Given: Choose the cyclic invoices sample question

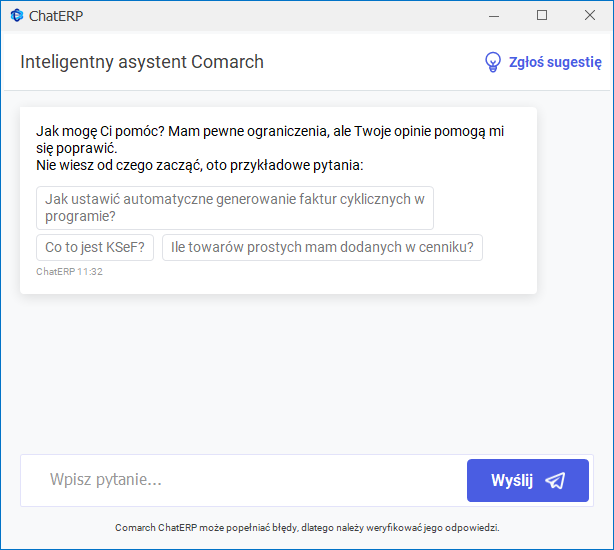Looking at the screenshot, I should 235,208.
